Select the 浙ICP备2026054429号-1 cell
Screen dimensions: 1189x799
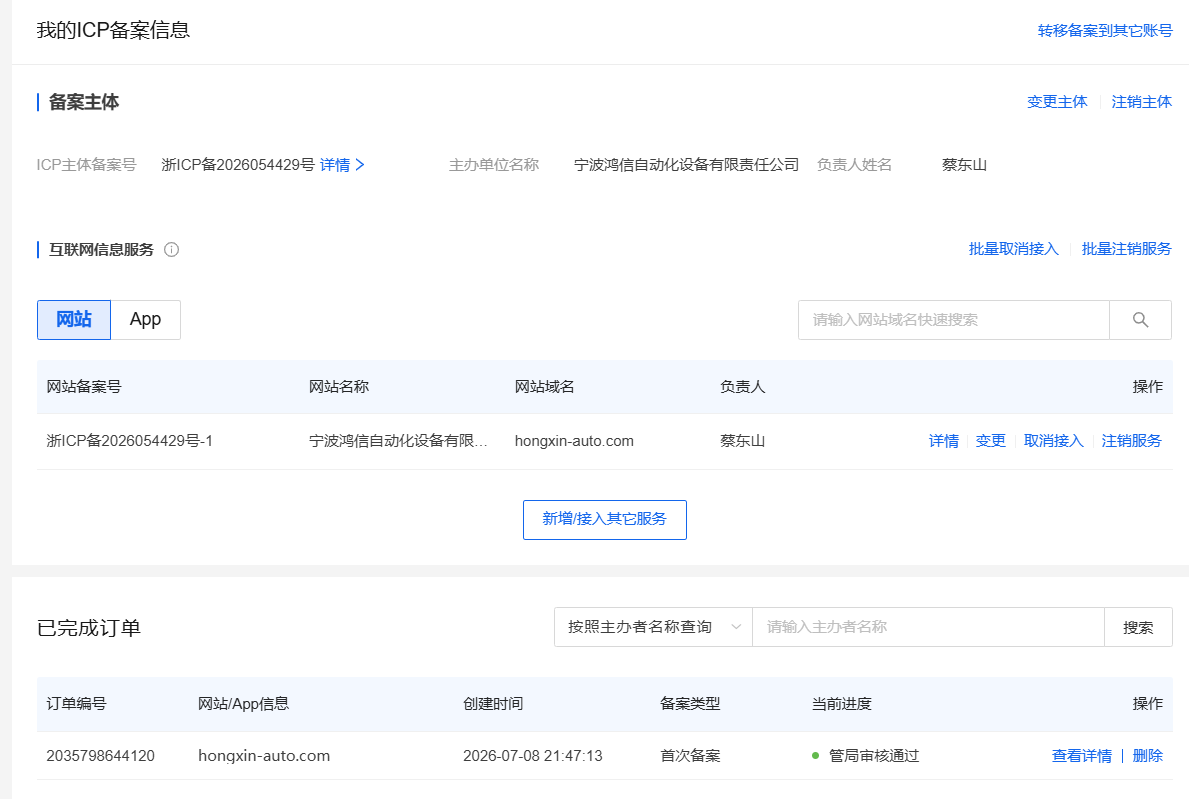coord(130,441)
